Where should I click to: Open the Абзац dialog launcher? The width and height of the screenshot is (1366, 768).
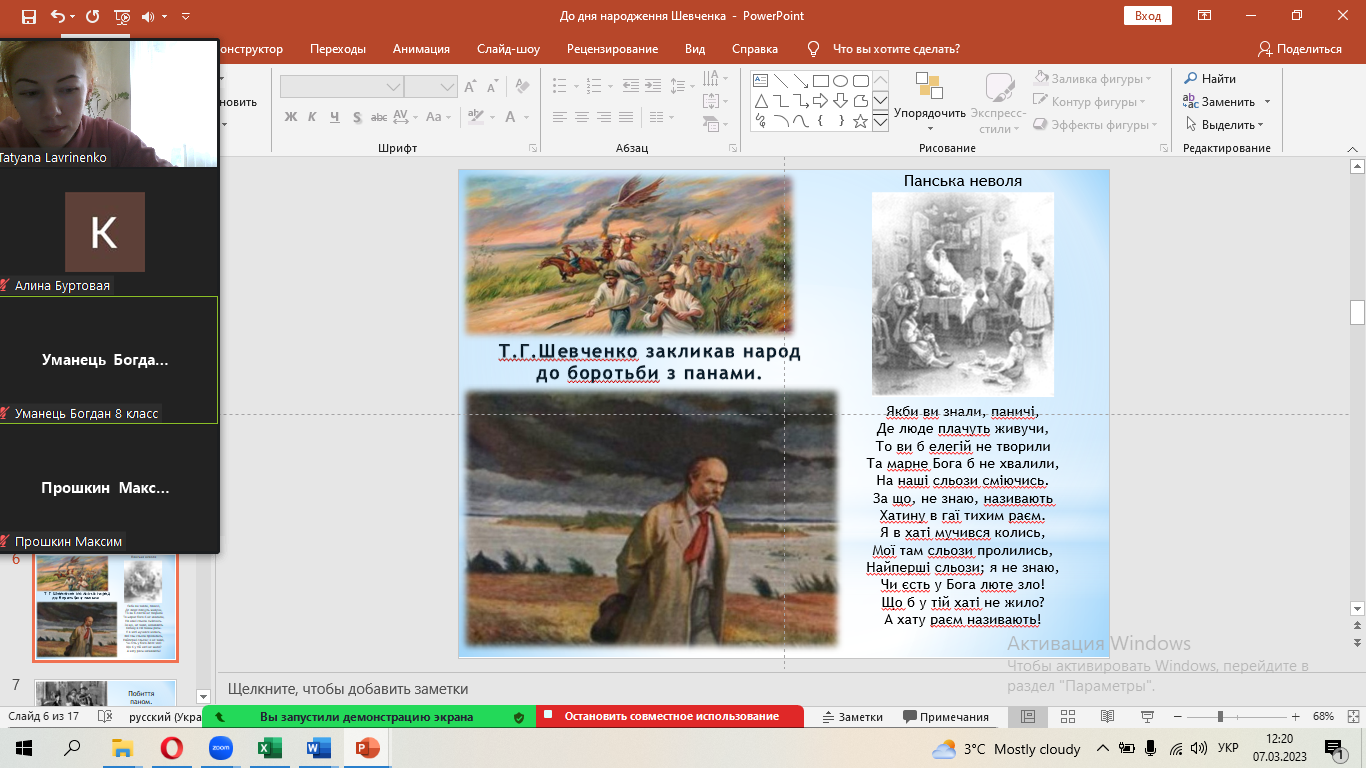[x=733, y=148]
